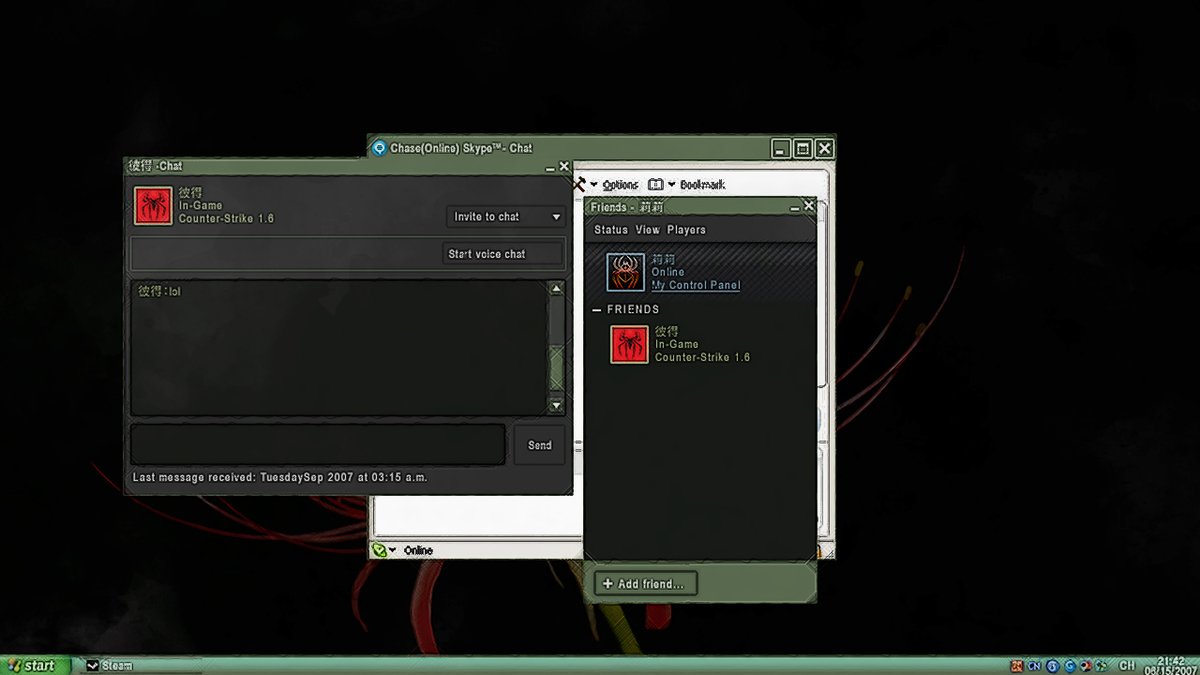Open Players menu in Friends window

click(x=686, y=230)
